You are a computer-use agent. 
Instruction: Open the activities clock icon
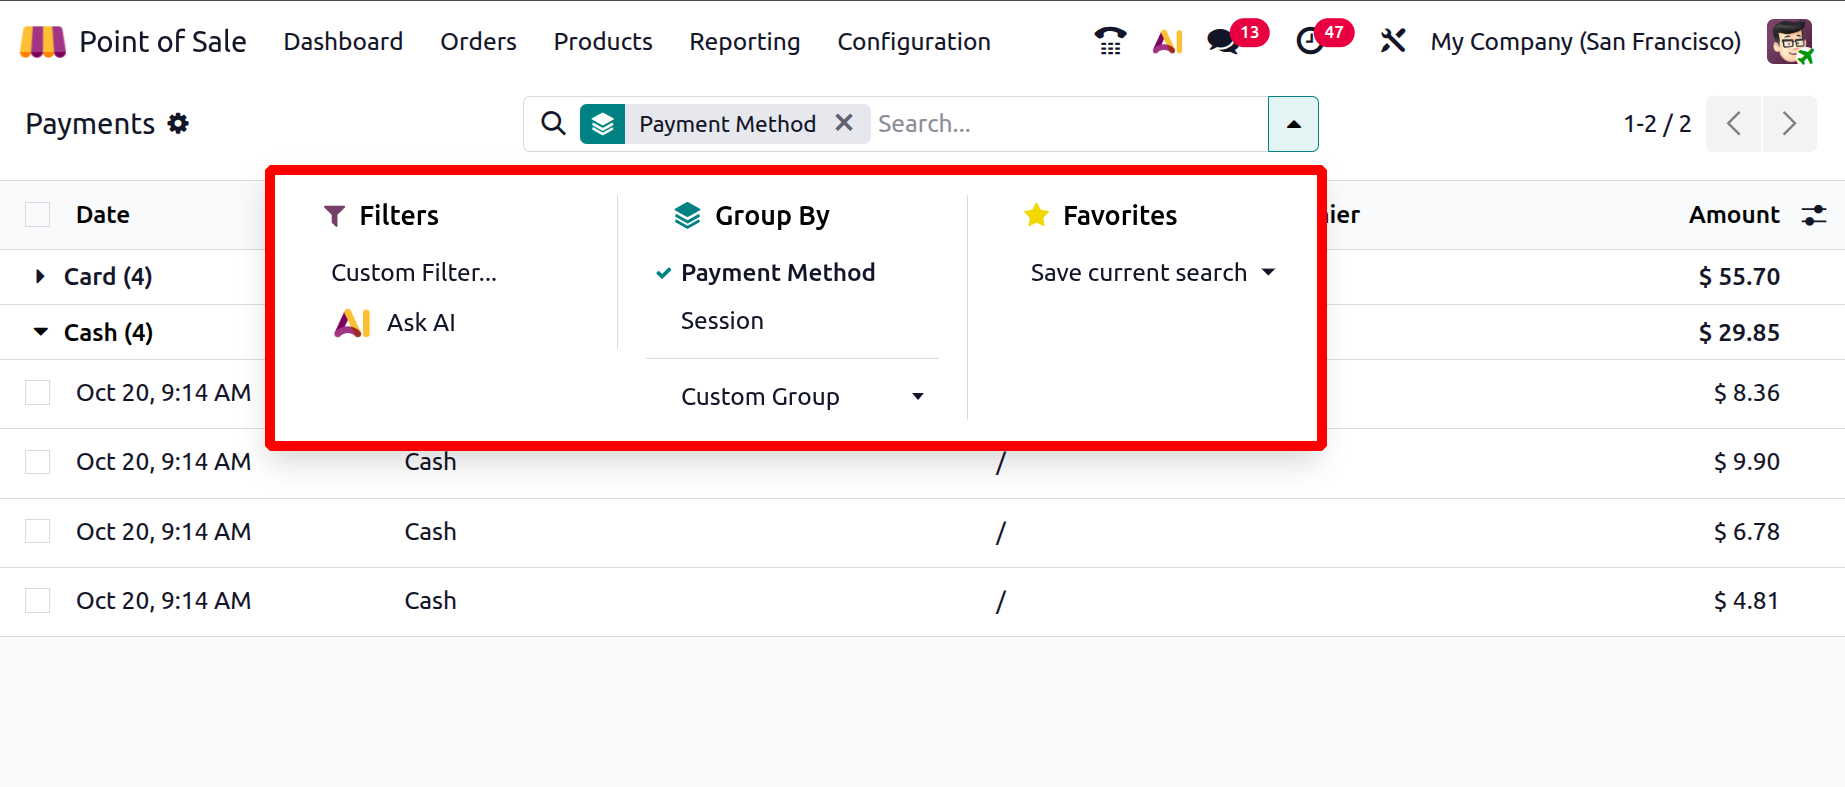1310,41
